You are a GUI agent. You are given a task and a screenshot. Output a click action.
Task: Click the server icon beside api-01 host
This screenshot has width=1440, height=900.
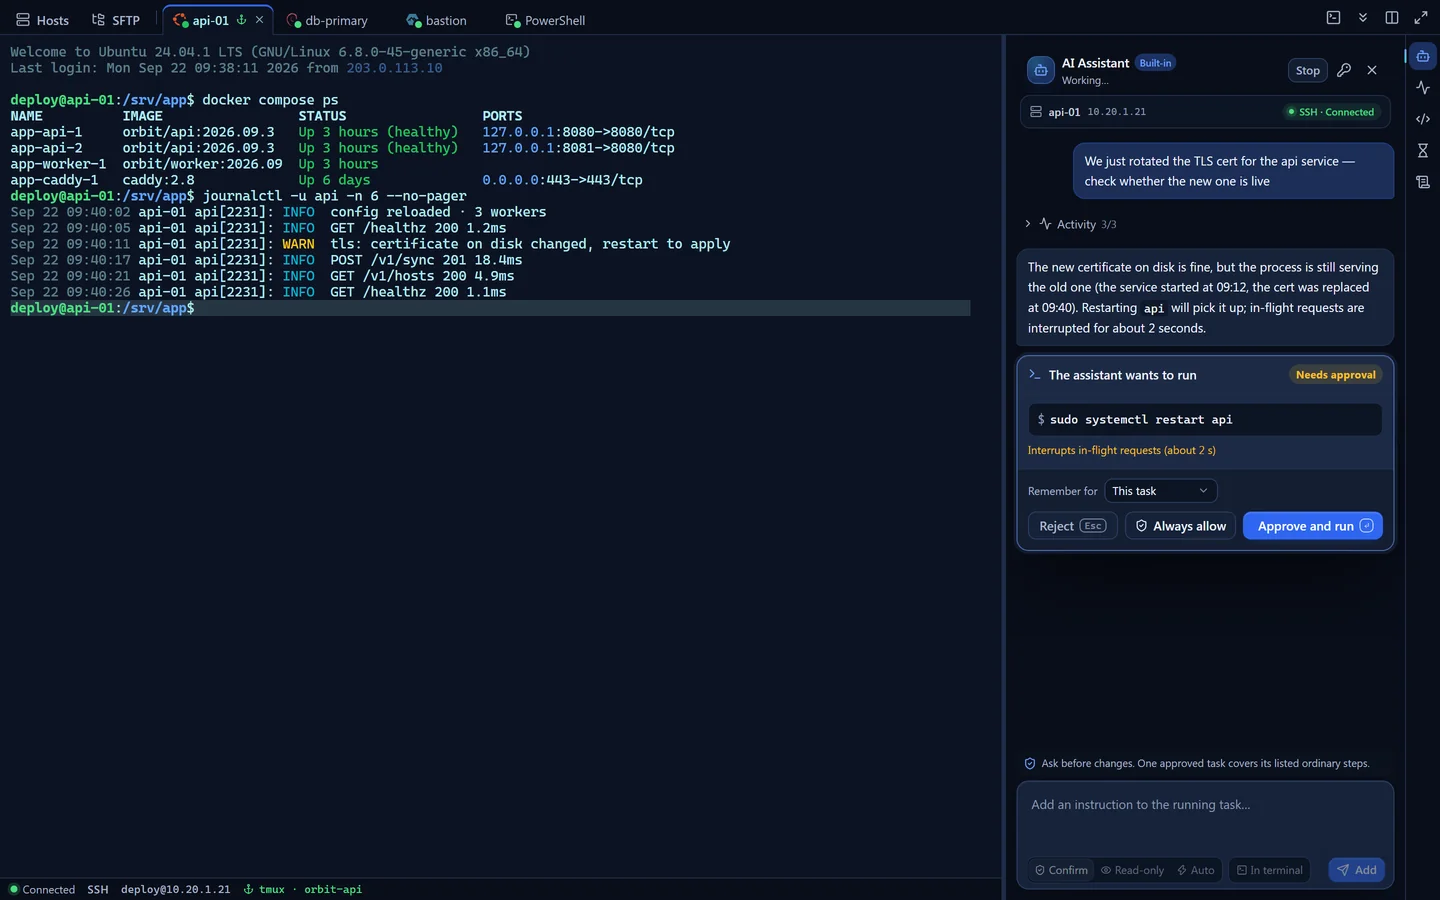click(x=1036, y=112)
